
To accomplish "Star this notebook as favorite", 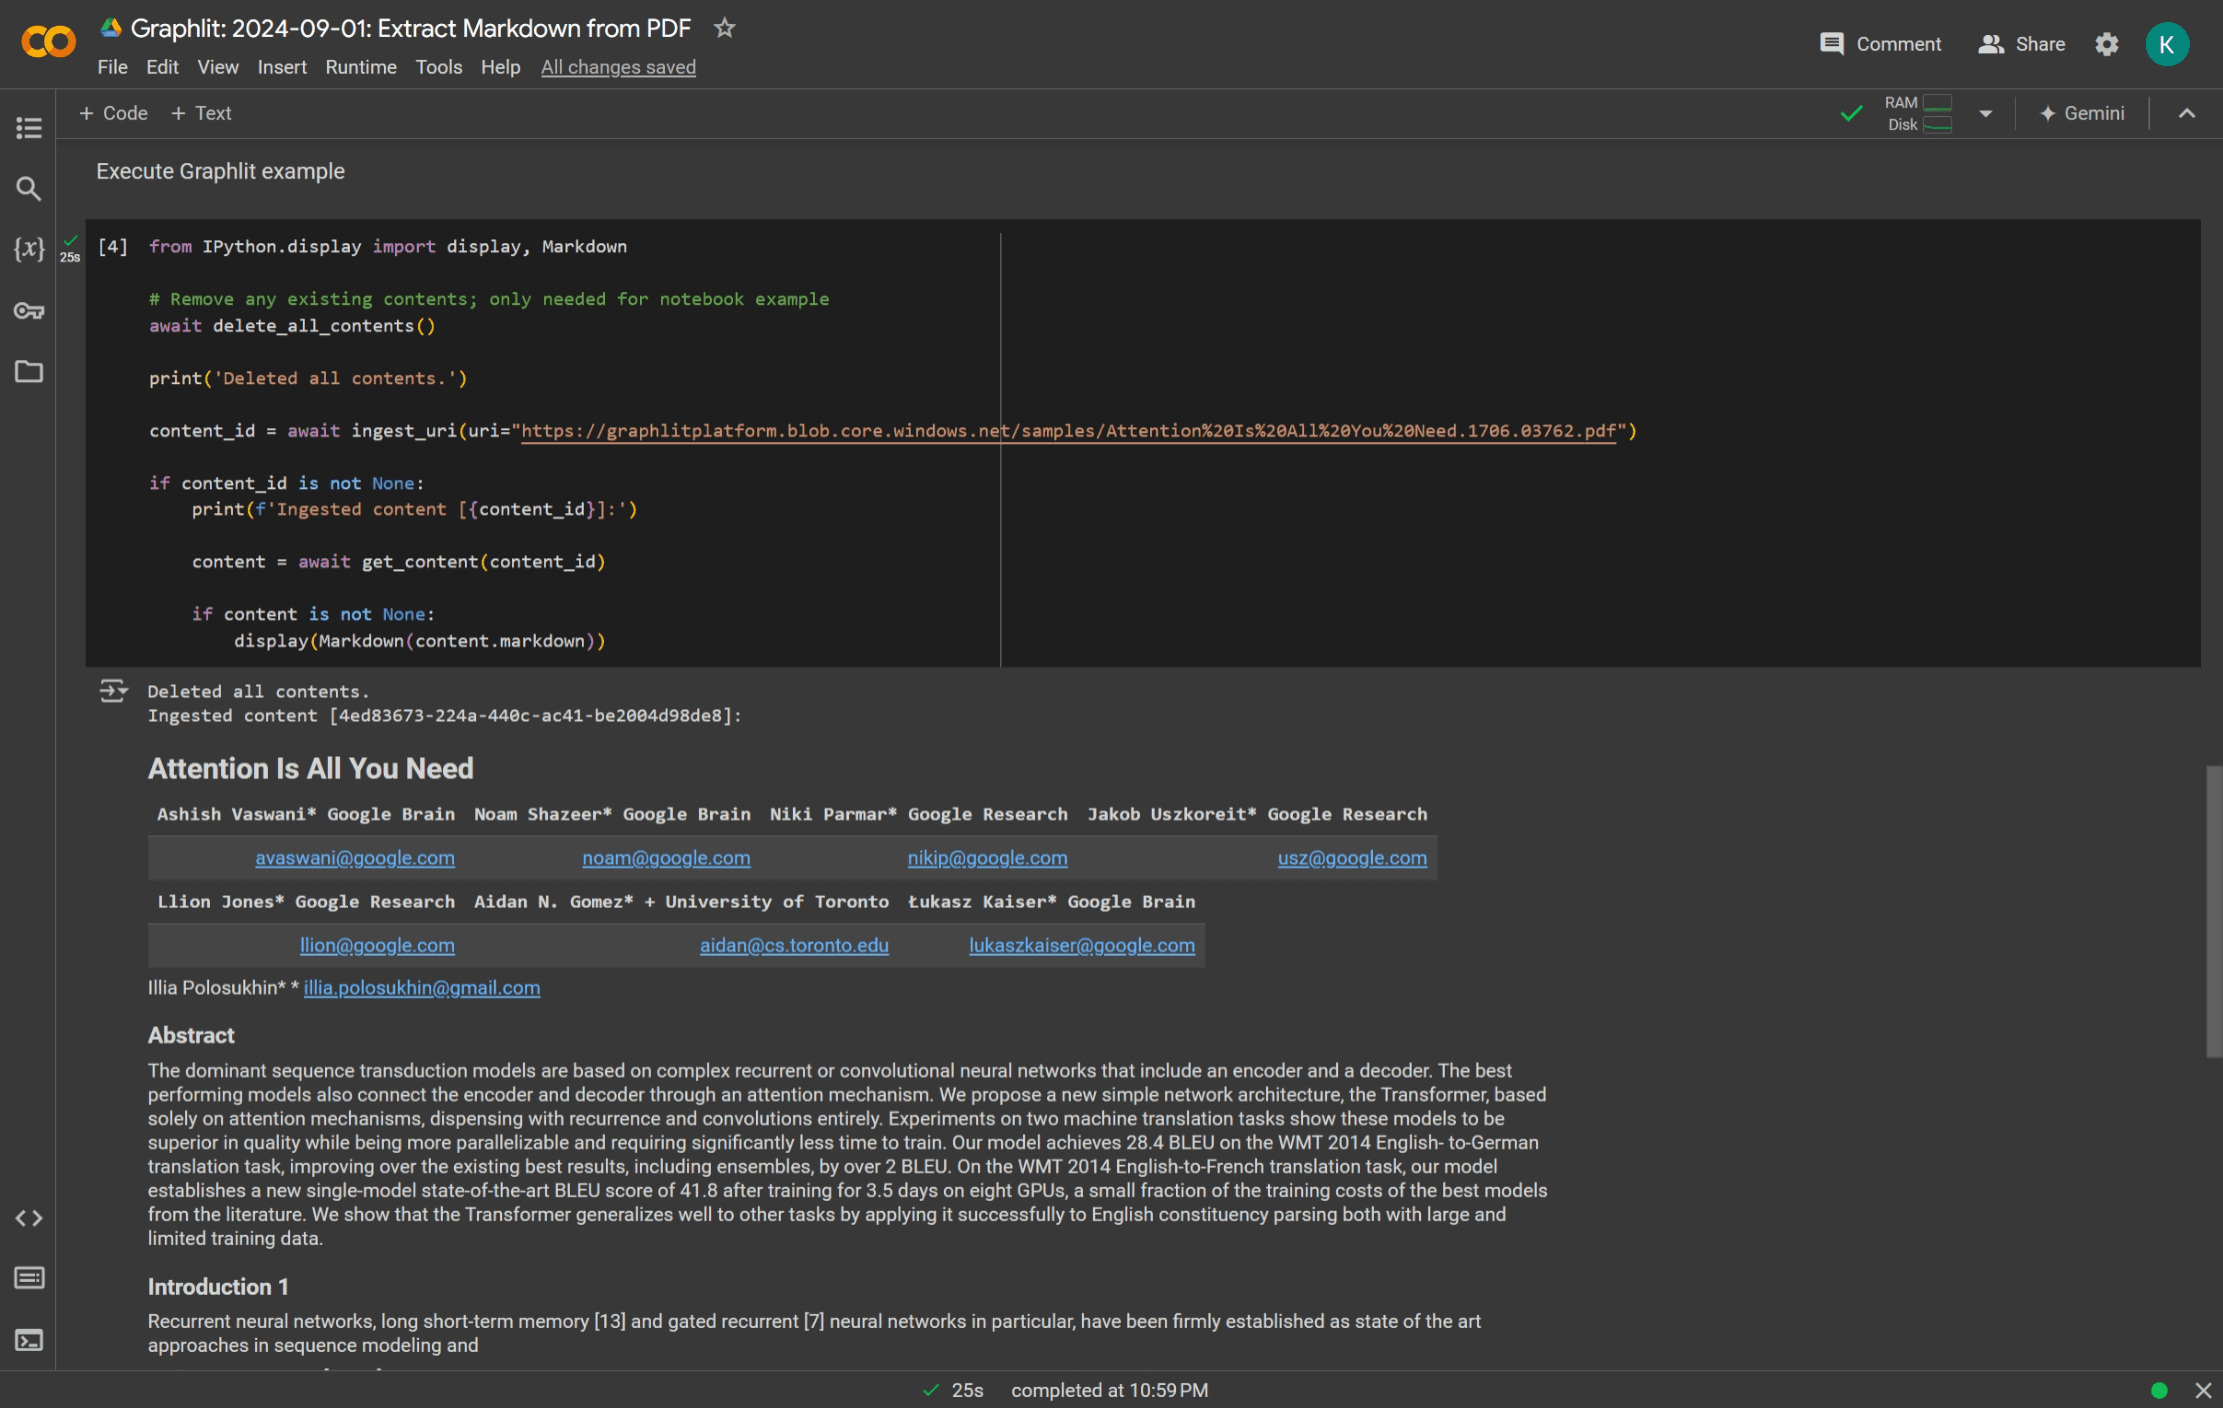I will [725, 28].
